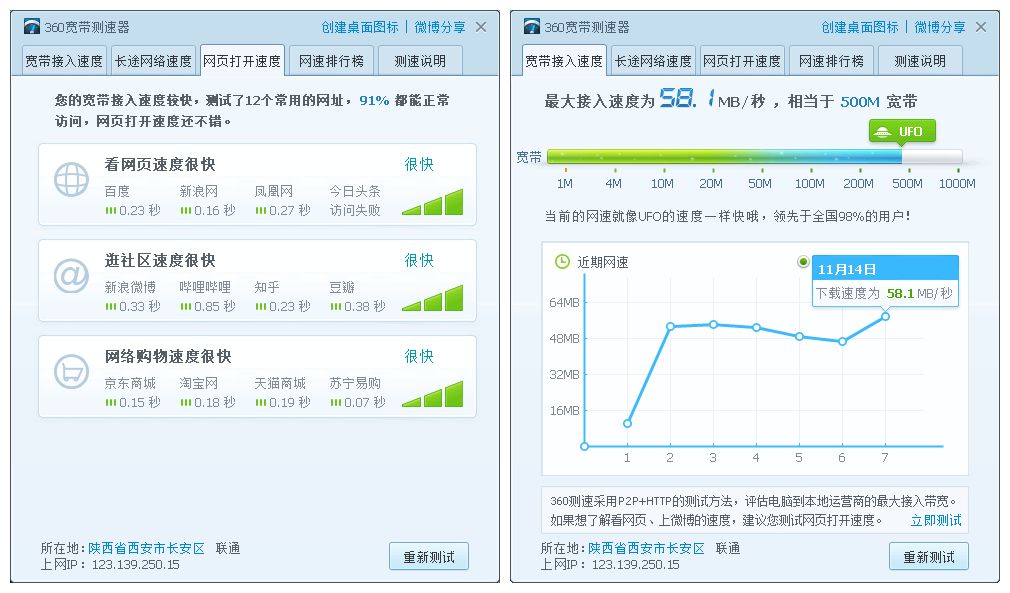Click the 360 logo in the left window title bar
The image size is (1010, 593).
pyautogui.click(x=31, y=27)
